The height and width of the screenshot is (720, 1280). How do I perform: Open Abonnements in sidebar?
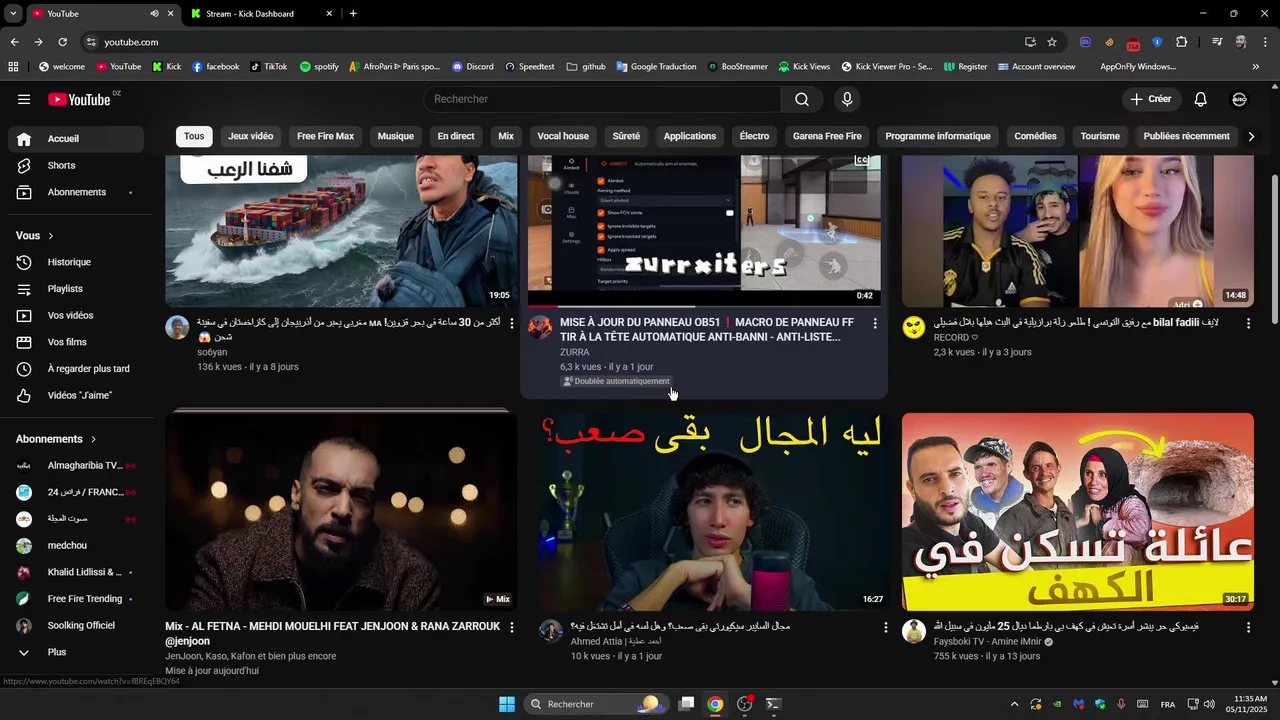pos(76,192)
